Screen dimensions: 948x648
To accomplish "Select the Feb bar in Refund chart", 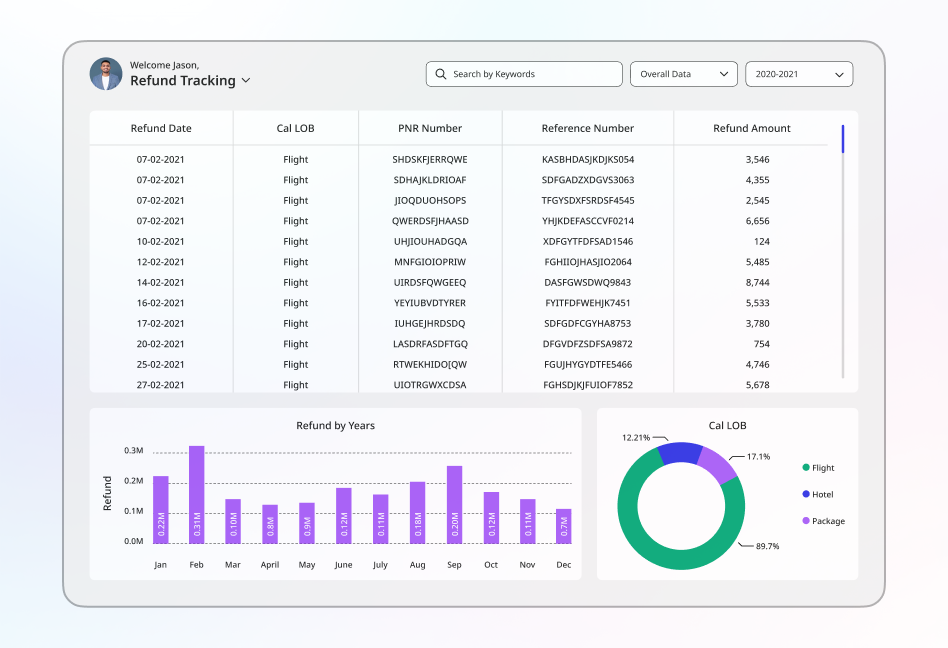I will (x=196, y=494).
